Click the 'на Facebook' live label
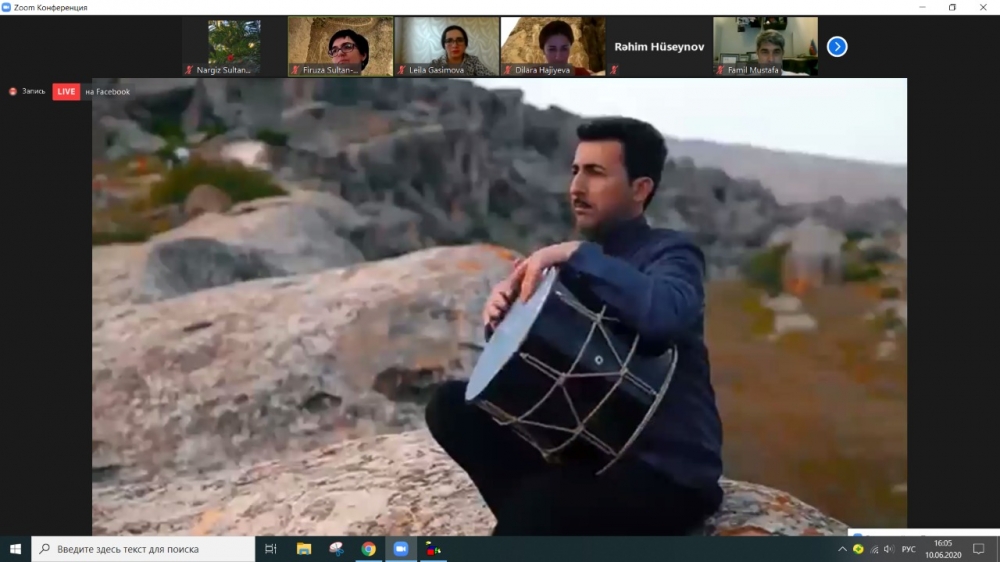The image size is (1000, 562). 107,92
